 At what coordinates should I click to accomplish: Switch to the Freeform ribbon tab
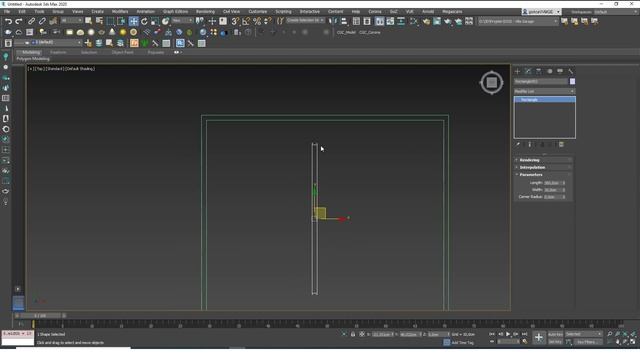coord(58,52)
